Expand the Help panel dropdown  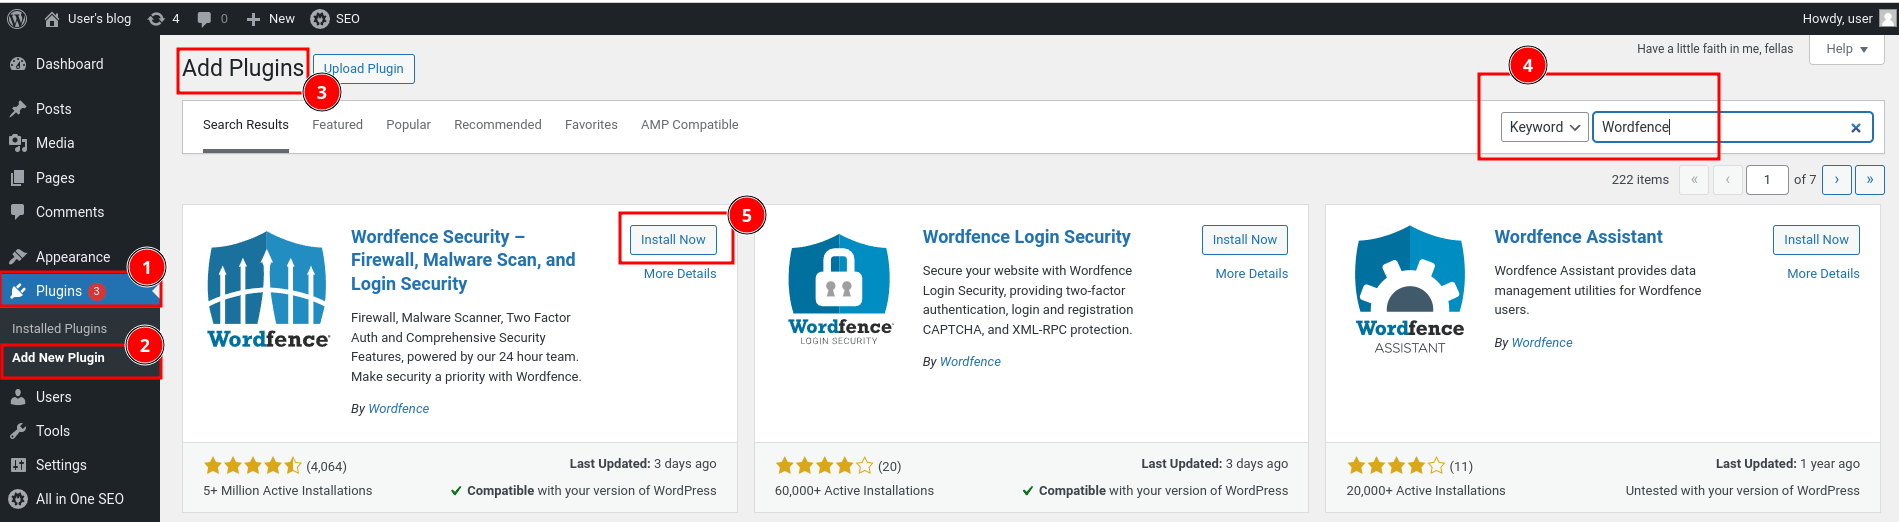1846,49
